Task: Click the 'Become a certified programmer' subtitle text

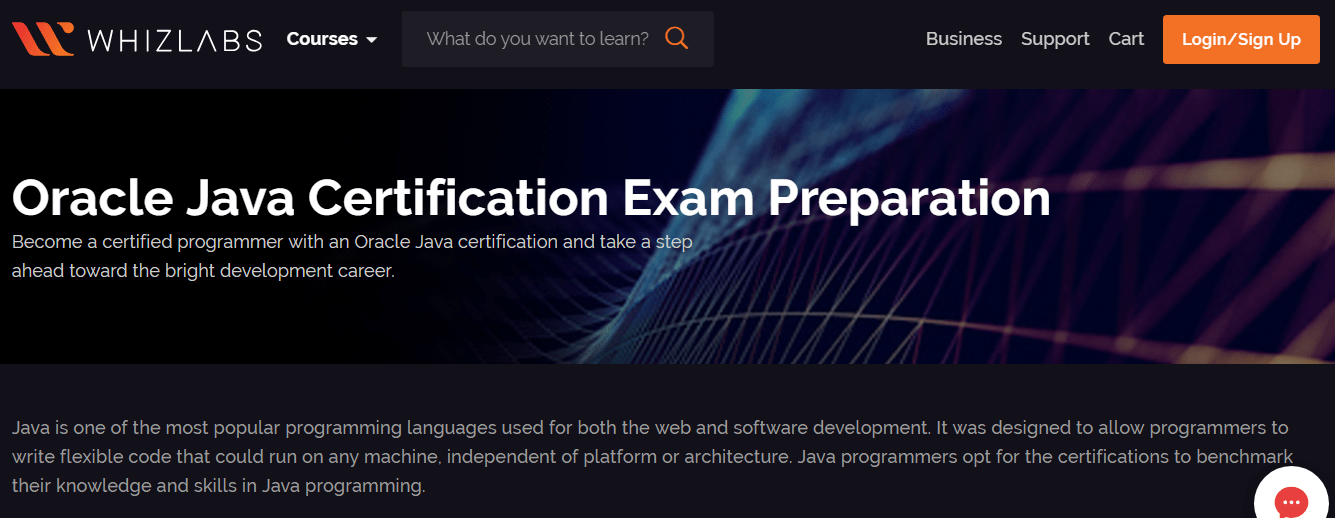Action: coord(352,256)
